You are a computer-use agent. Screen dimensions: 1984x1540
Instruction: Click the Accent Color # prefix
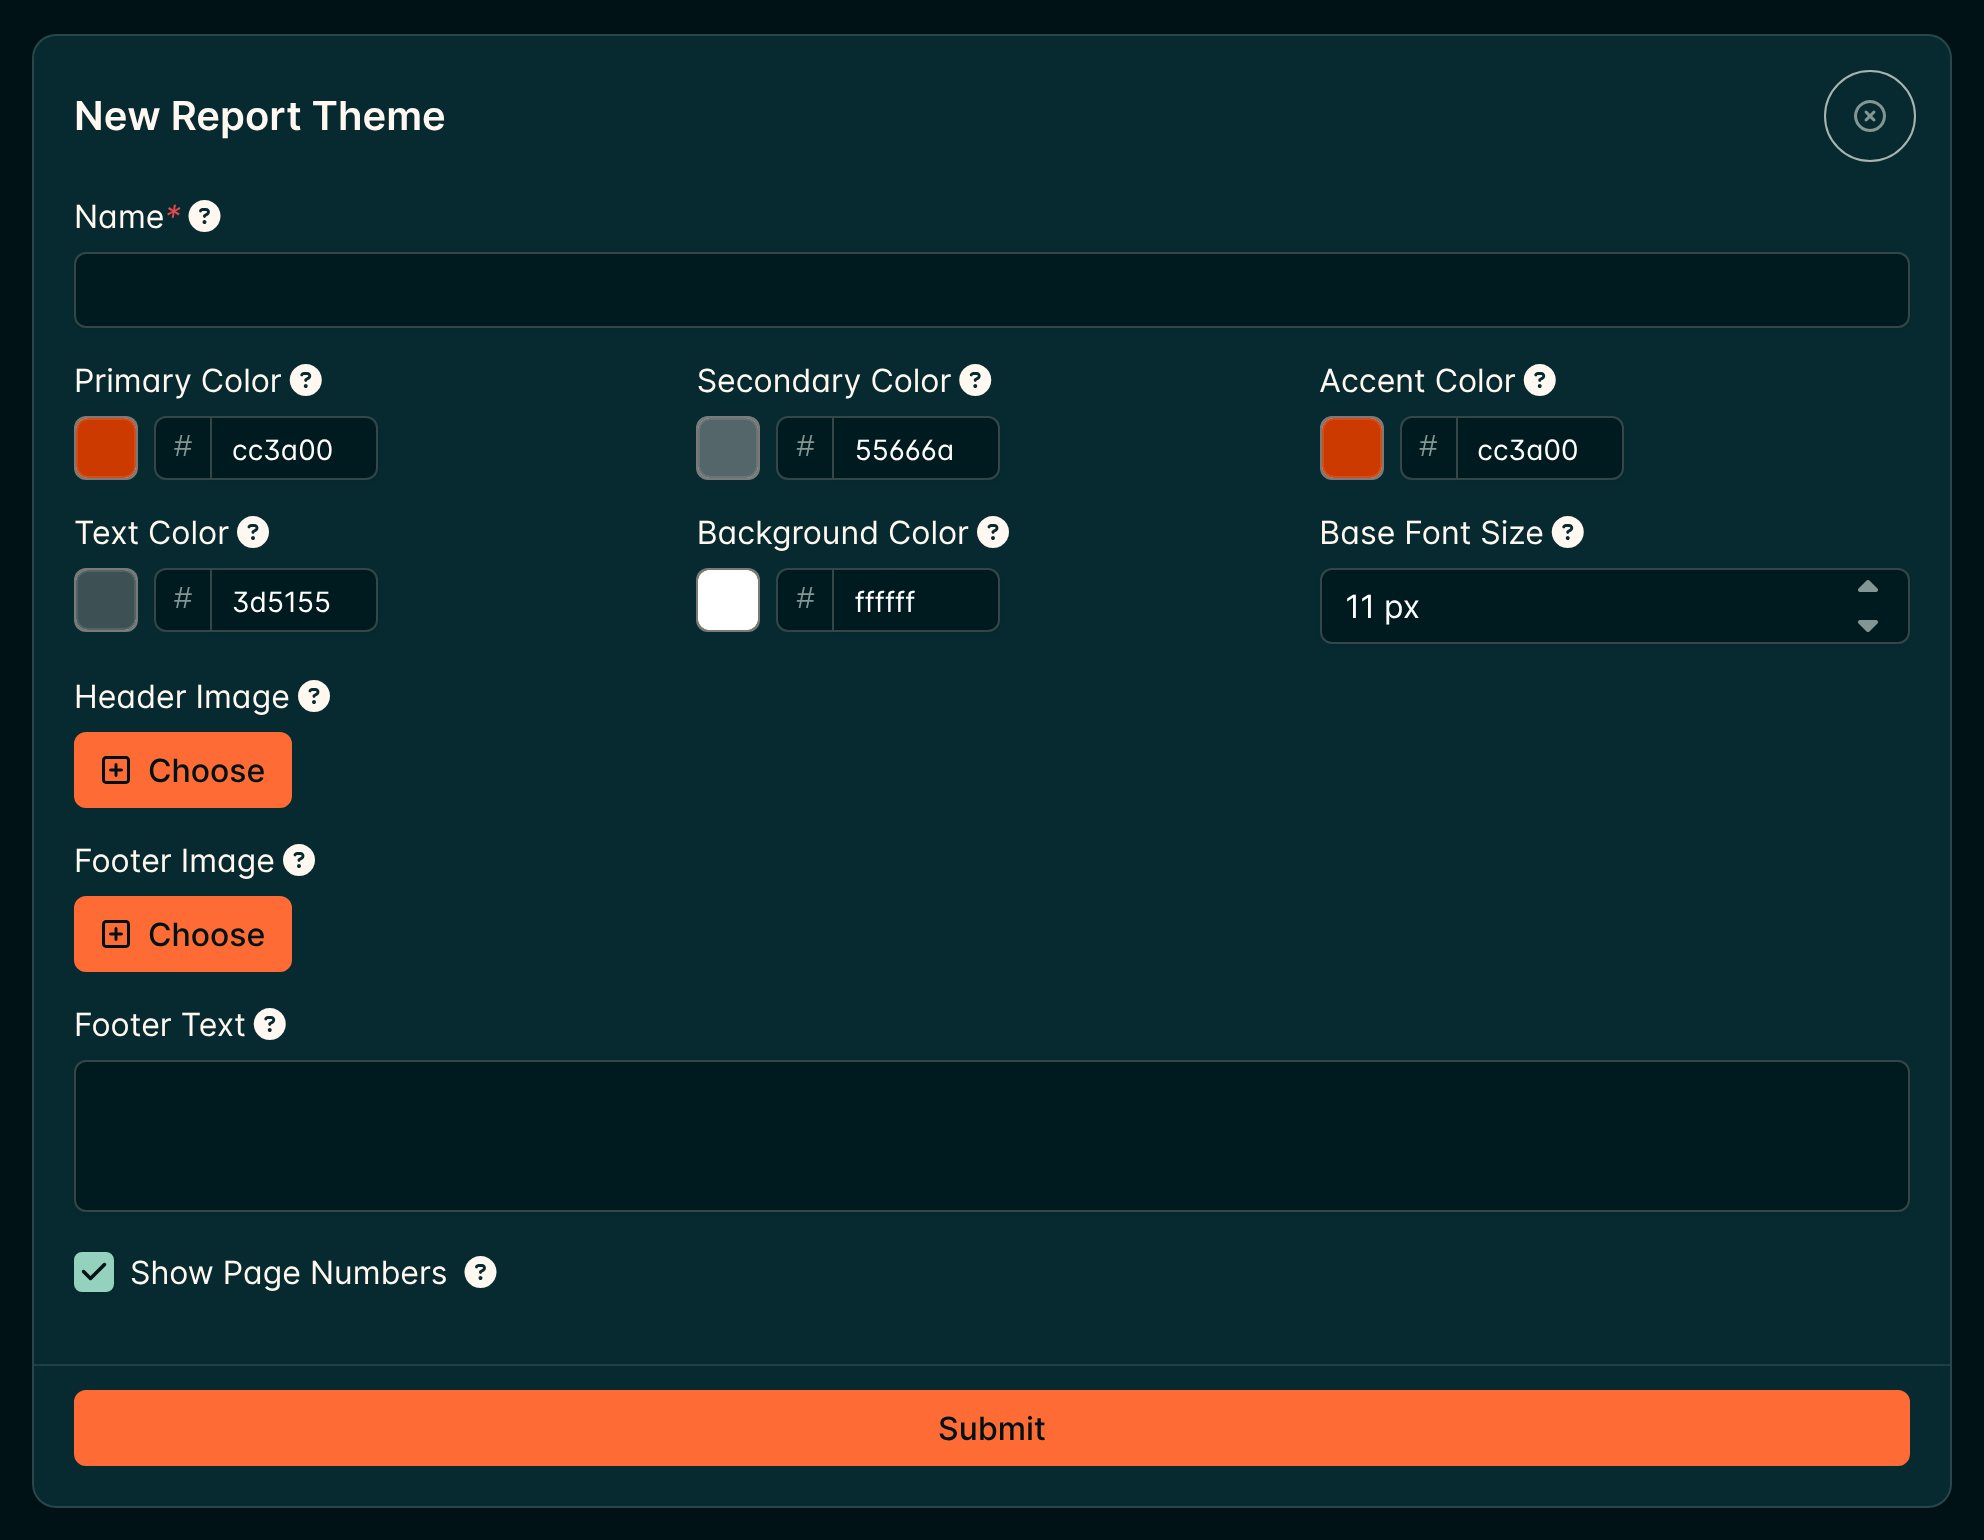click(1429, 448)
